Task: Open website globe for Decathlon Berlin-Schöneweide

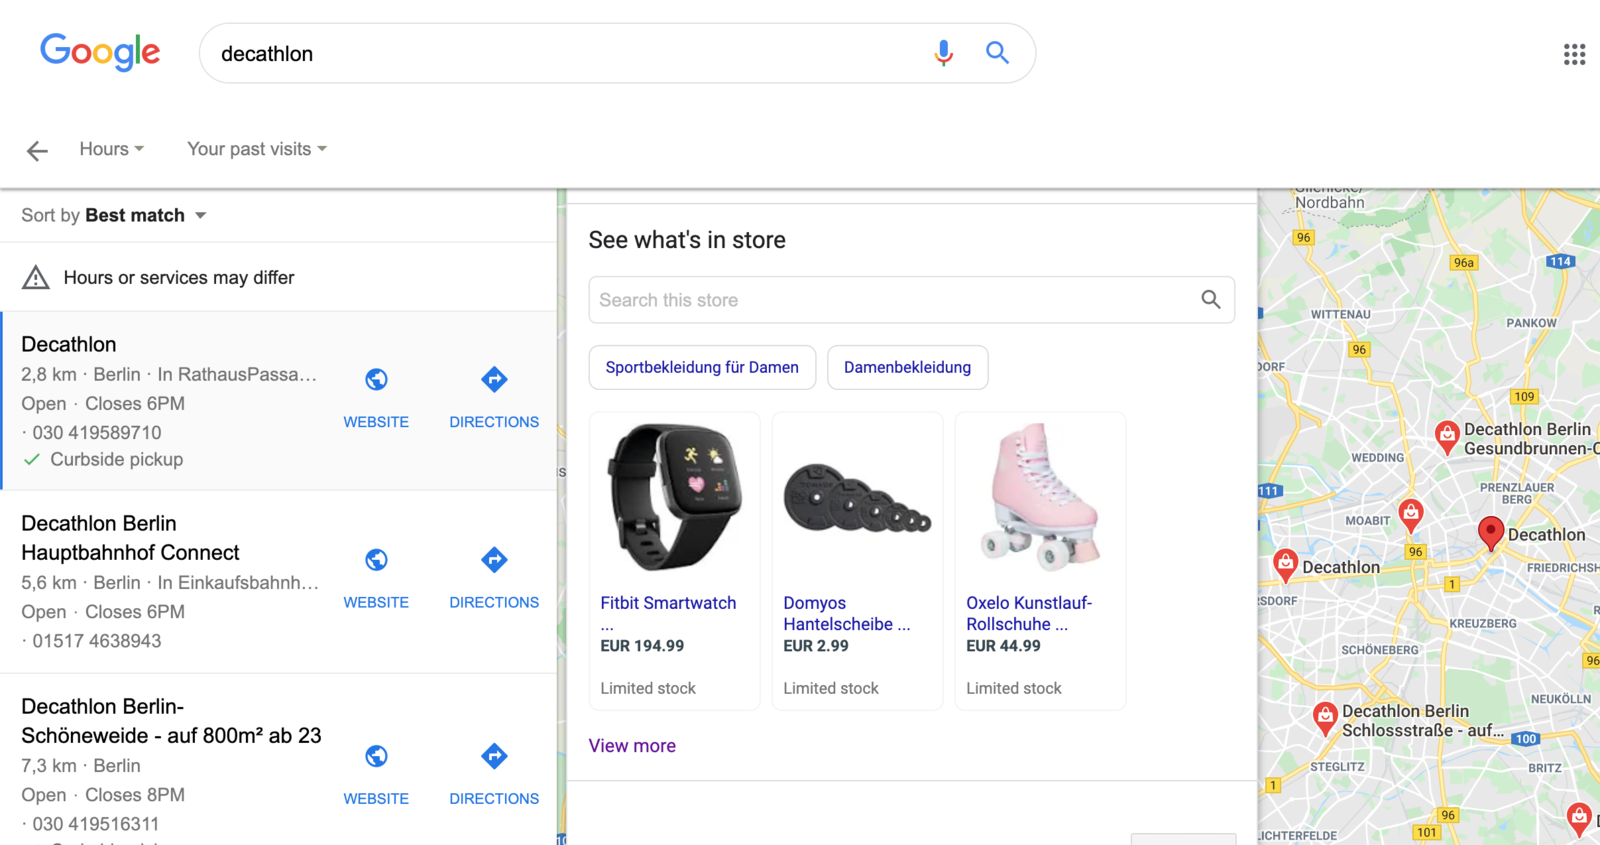Action: 376,756
